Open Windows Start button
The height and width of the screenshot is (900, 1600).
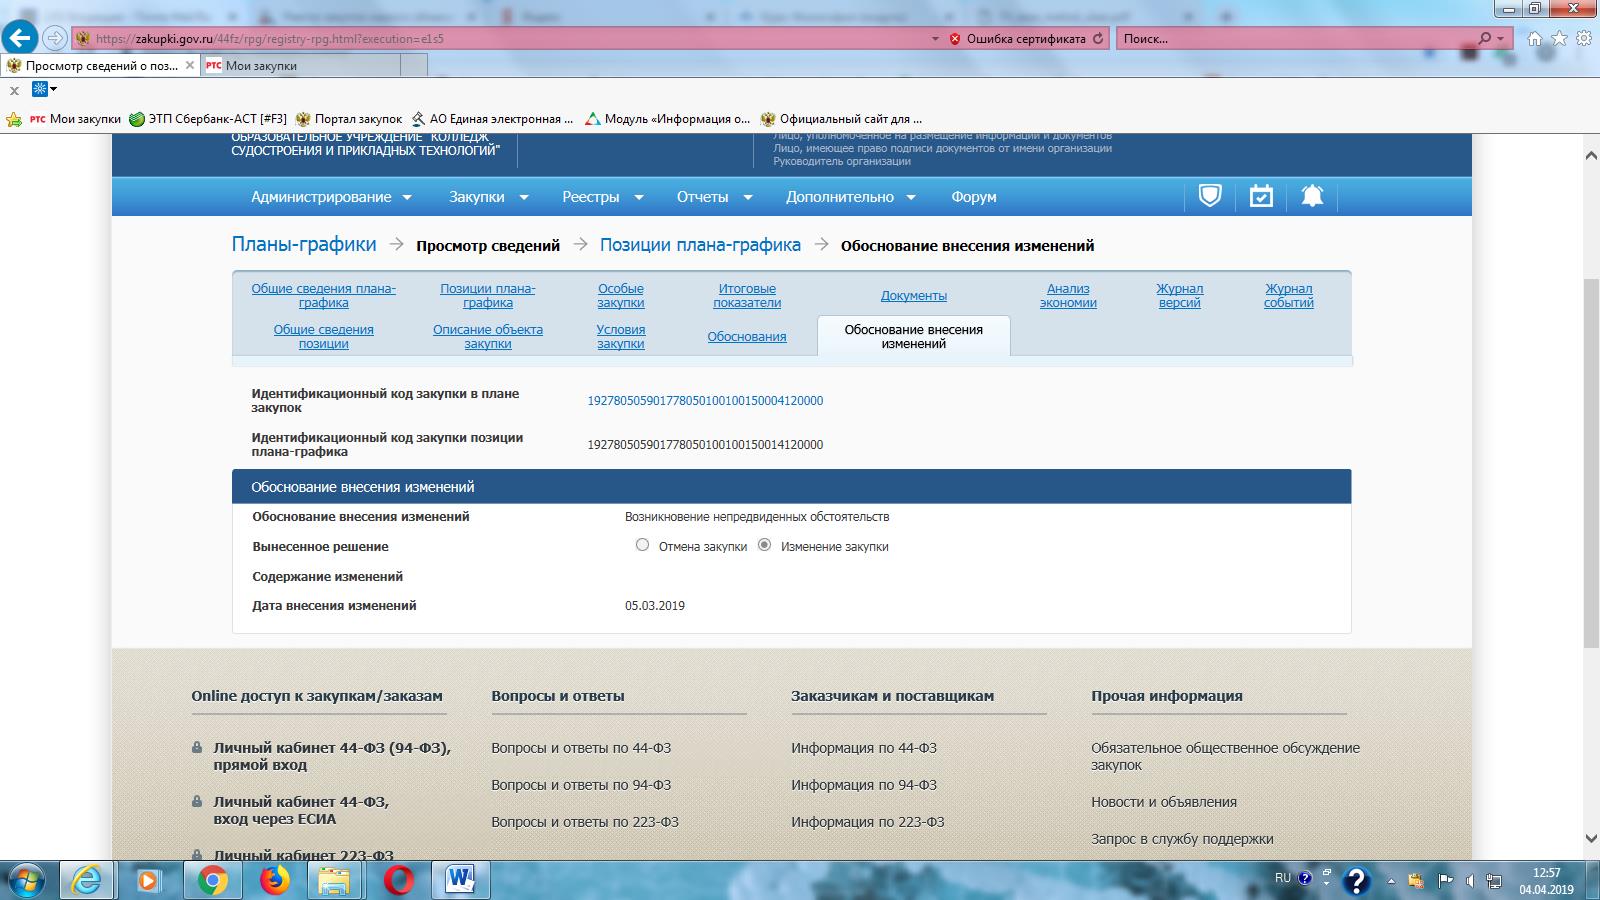coord(27,880)
